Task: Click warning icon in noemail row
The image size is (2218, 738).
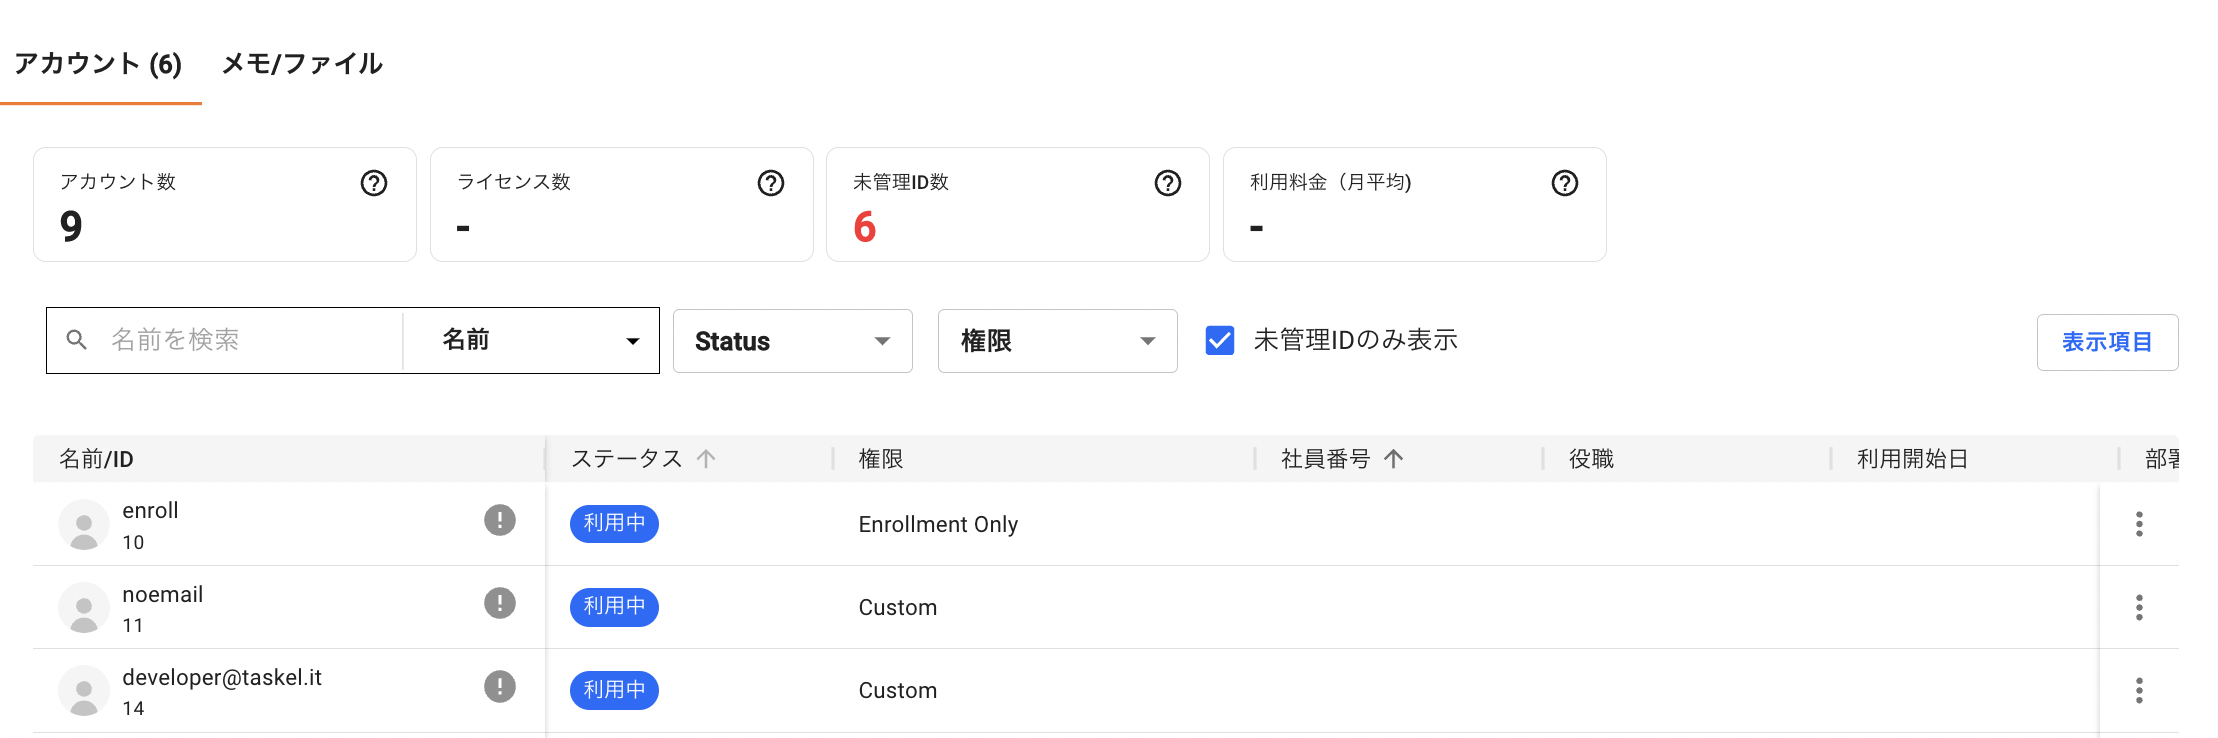Action: 500,603
